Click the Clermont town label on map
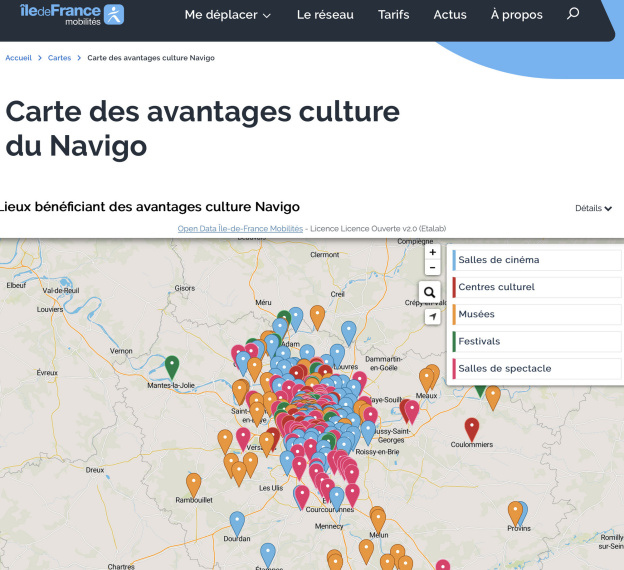The image size is (624, 570). coord(325,255)
